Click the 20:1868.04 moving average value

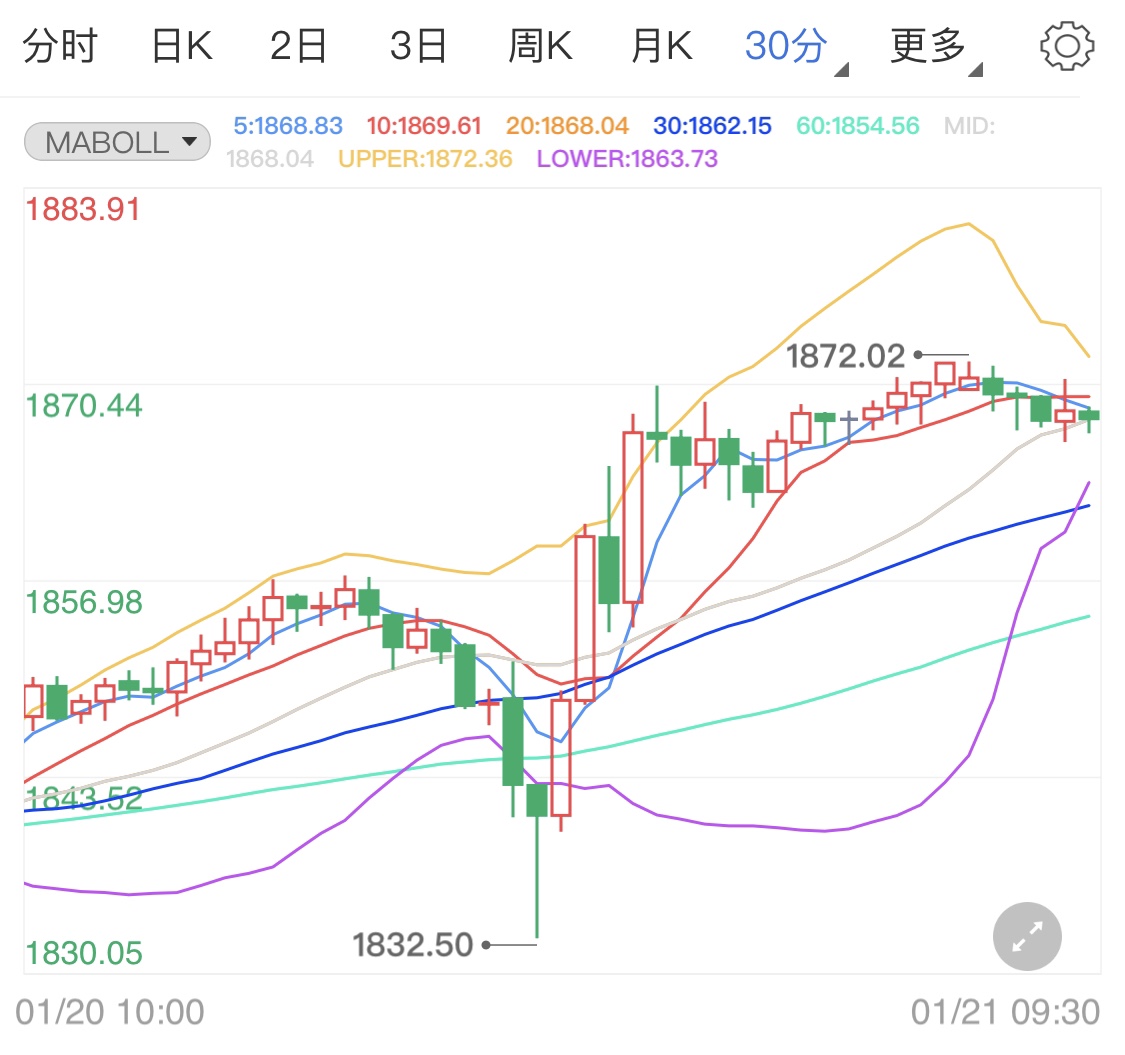tap(567, 126)
